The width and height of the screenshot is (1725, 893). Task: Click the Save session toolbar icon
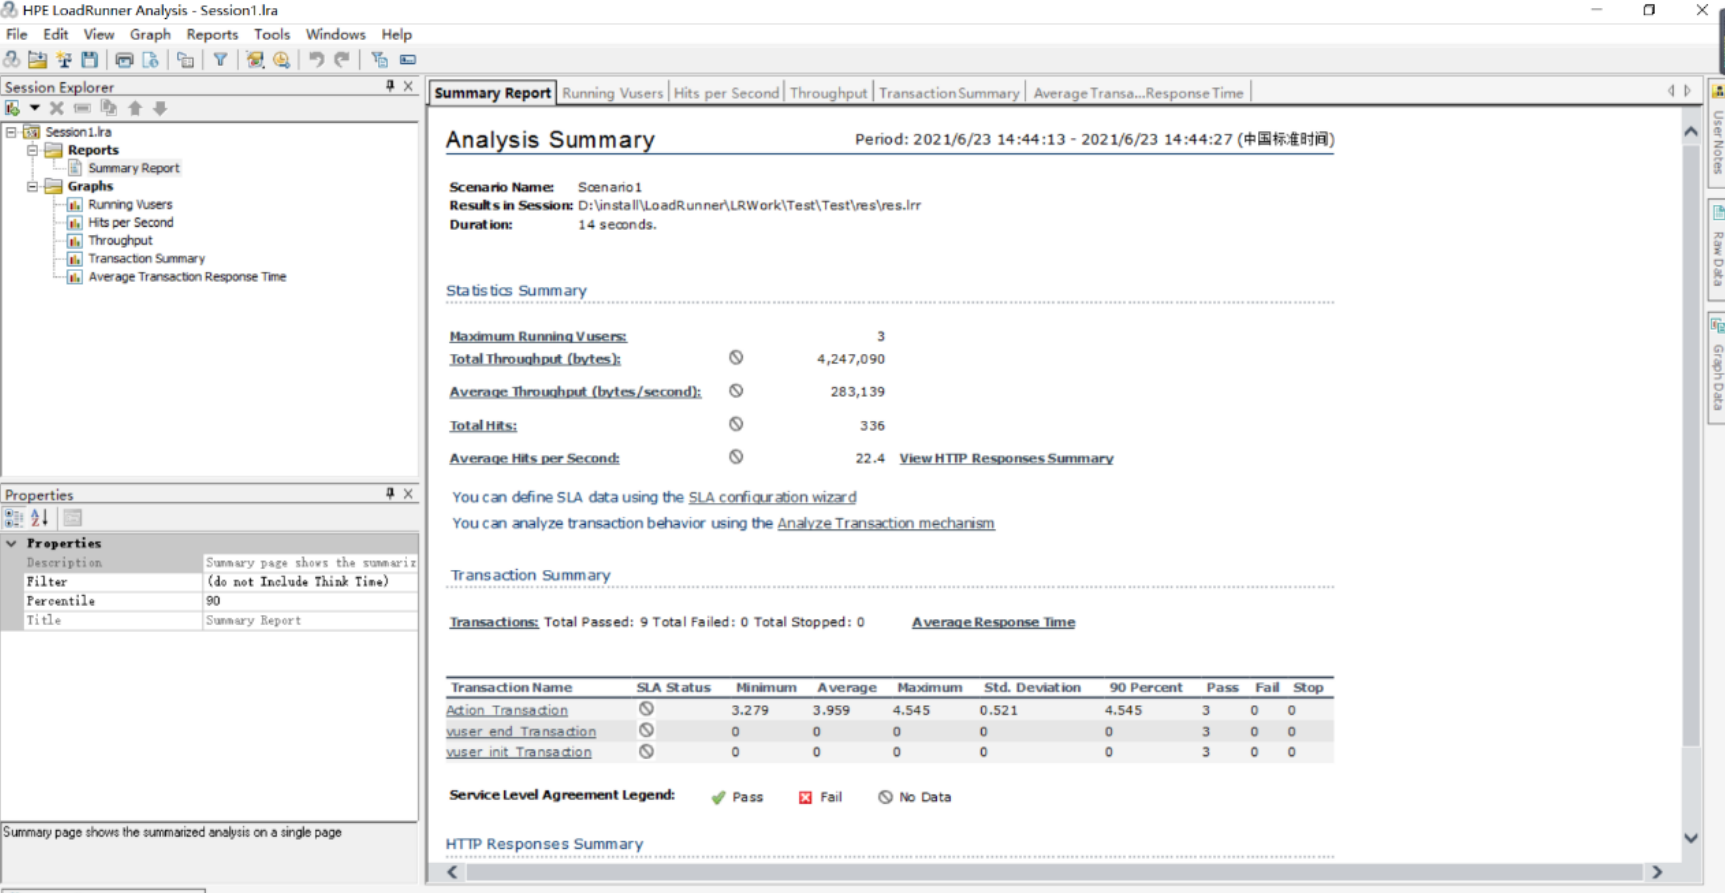pyautogui.click(x=90, y=60)
